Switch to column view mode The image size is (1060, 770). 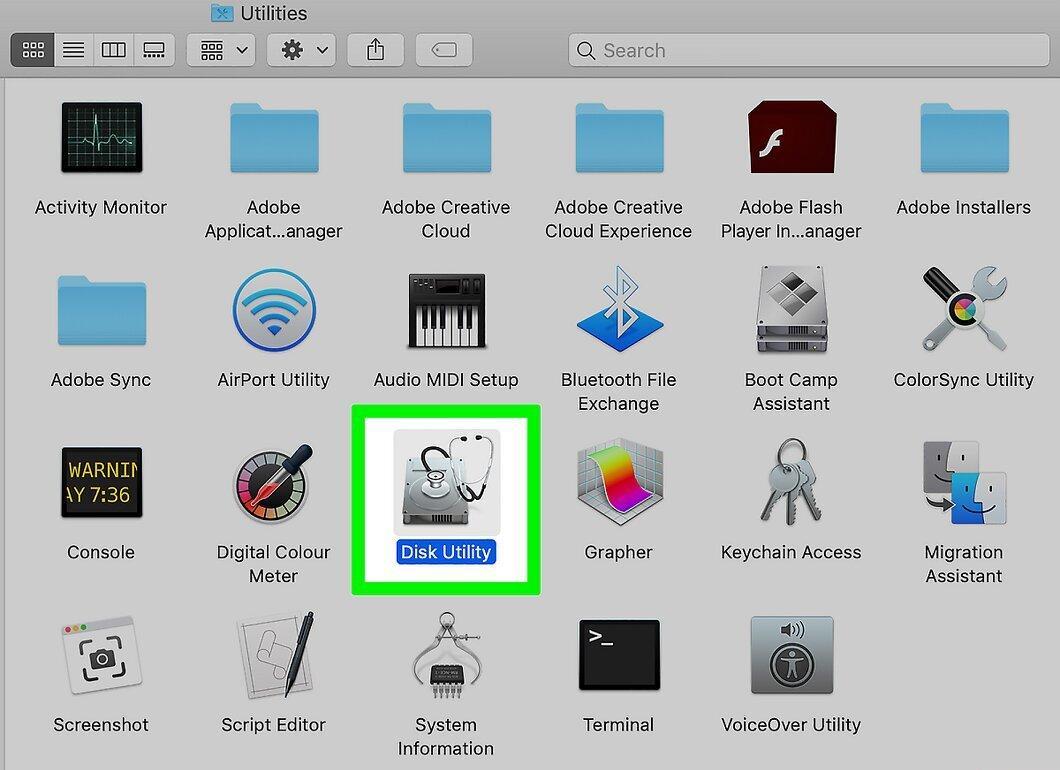pyautogui.click(x=114, y=50)
